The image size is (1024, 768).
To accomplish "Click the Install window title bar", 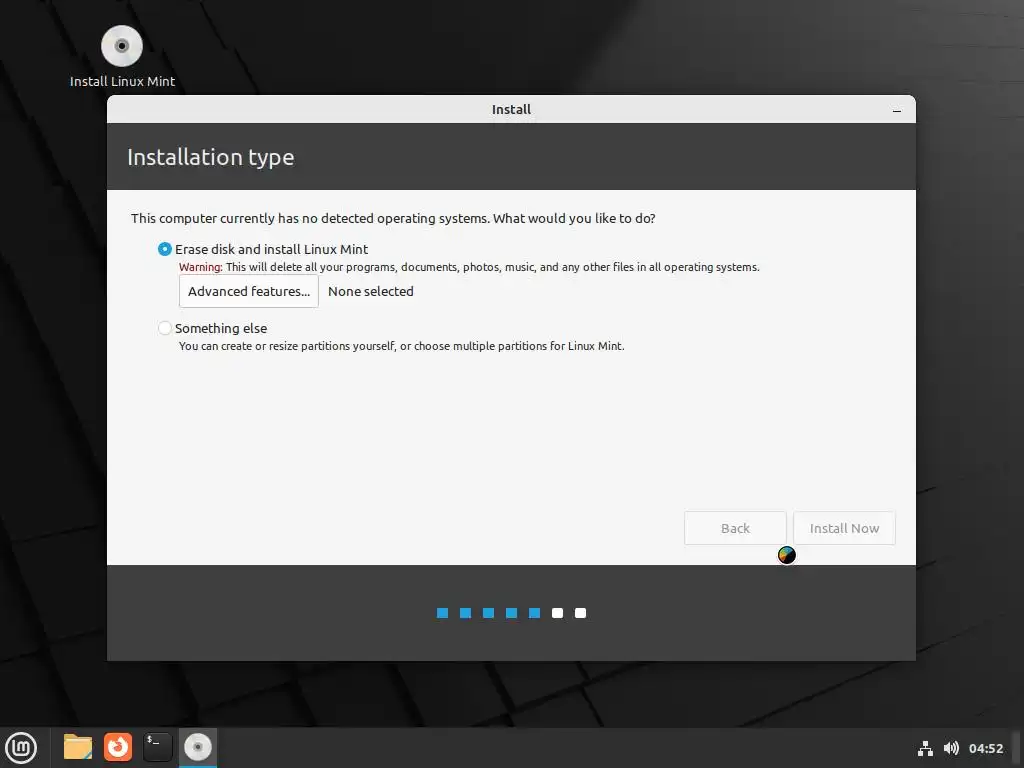I will click(x=511, y=109).
